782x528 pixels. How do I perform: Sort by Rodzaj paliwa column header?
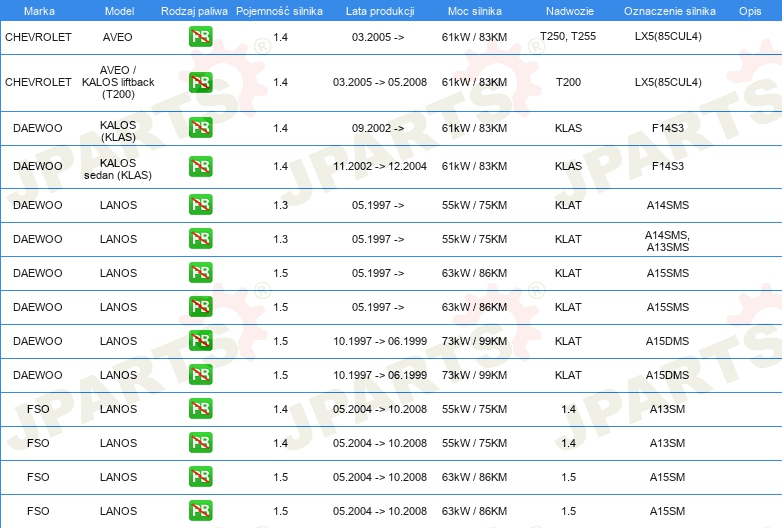pyautogui.click(x=194, y=10)
